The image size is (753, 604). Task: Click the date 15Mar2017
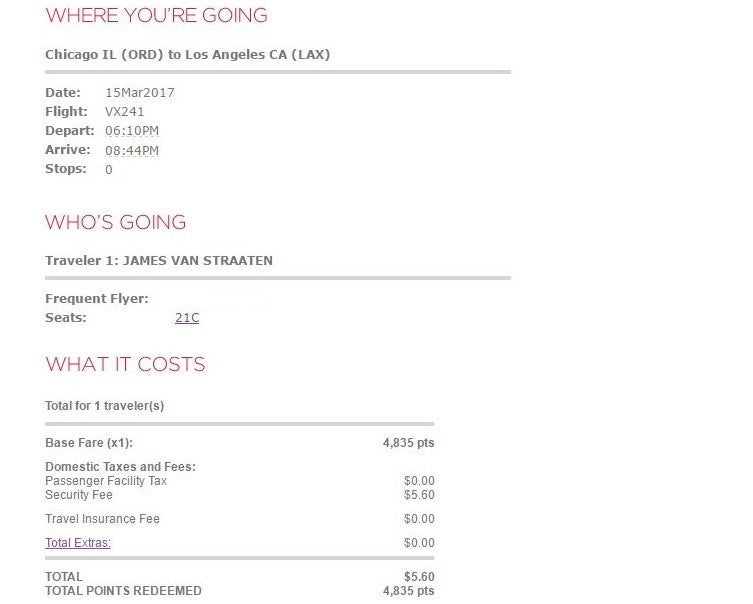click(139, 93)
